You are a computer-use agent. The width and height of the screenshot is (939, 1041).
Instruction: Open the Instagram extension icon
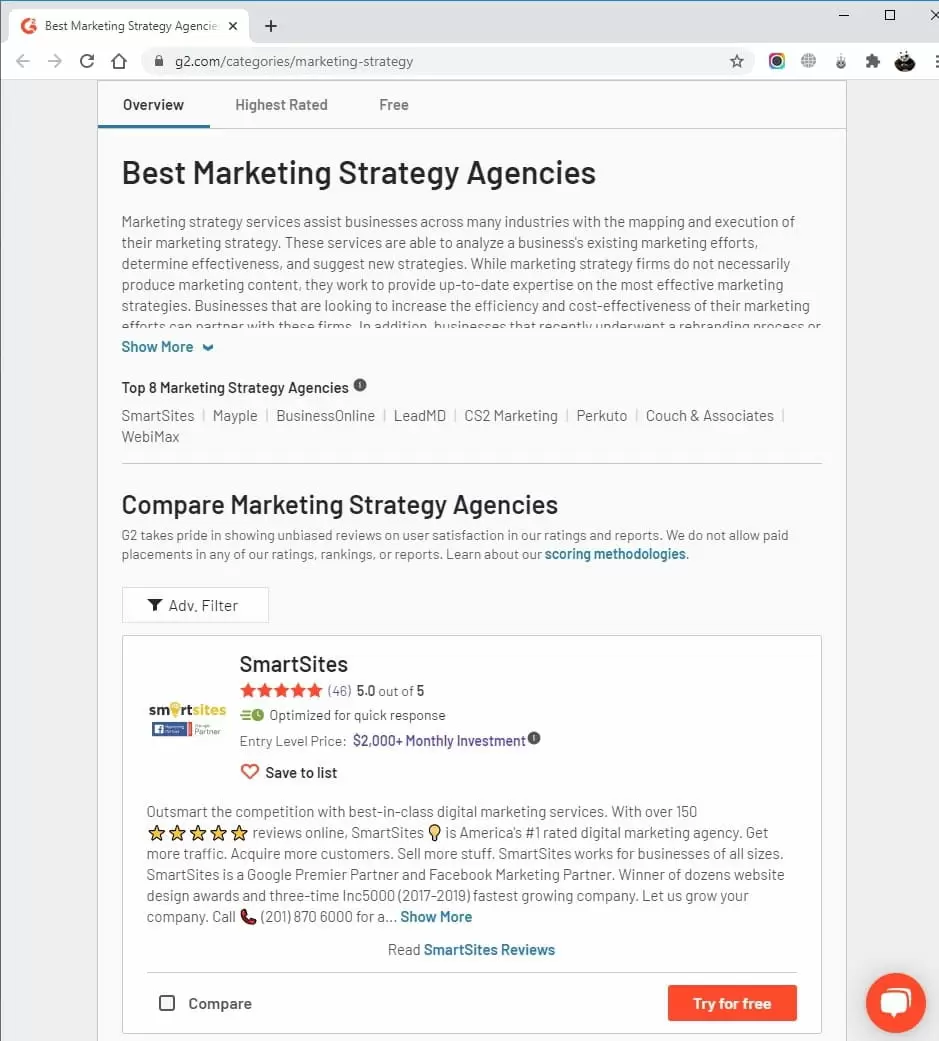point(777,61)
